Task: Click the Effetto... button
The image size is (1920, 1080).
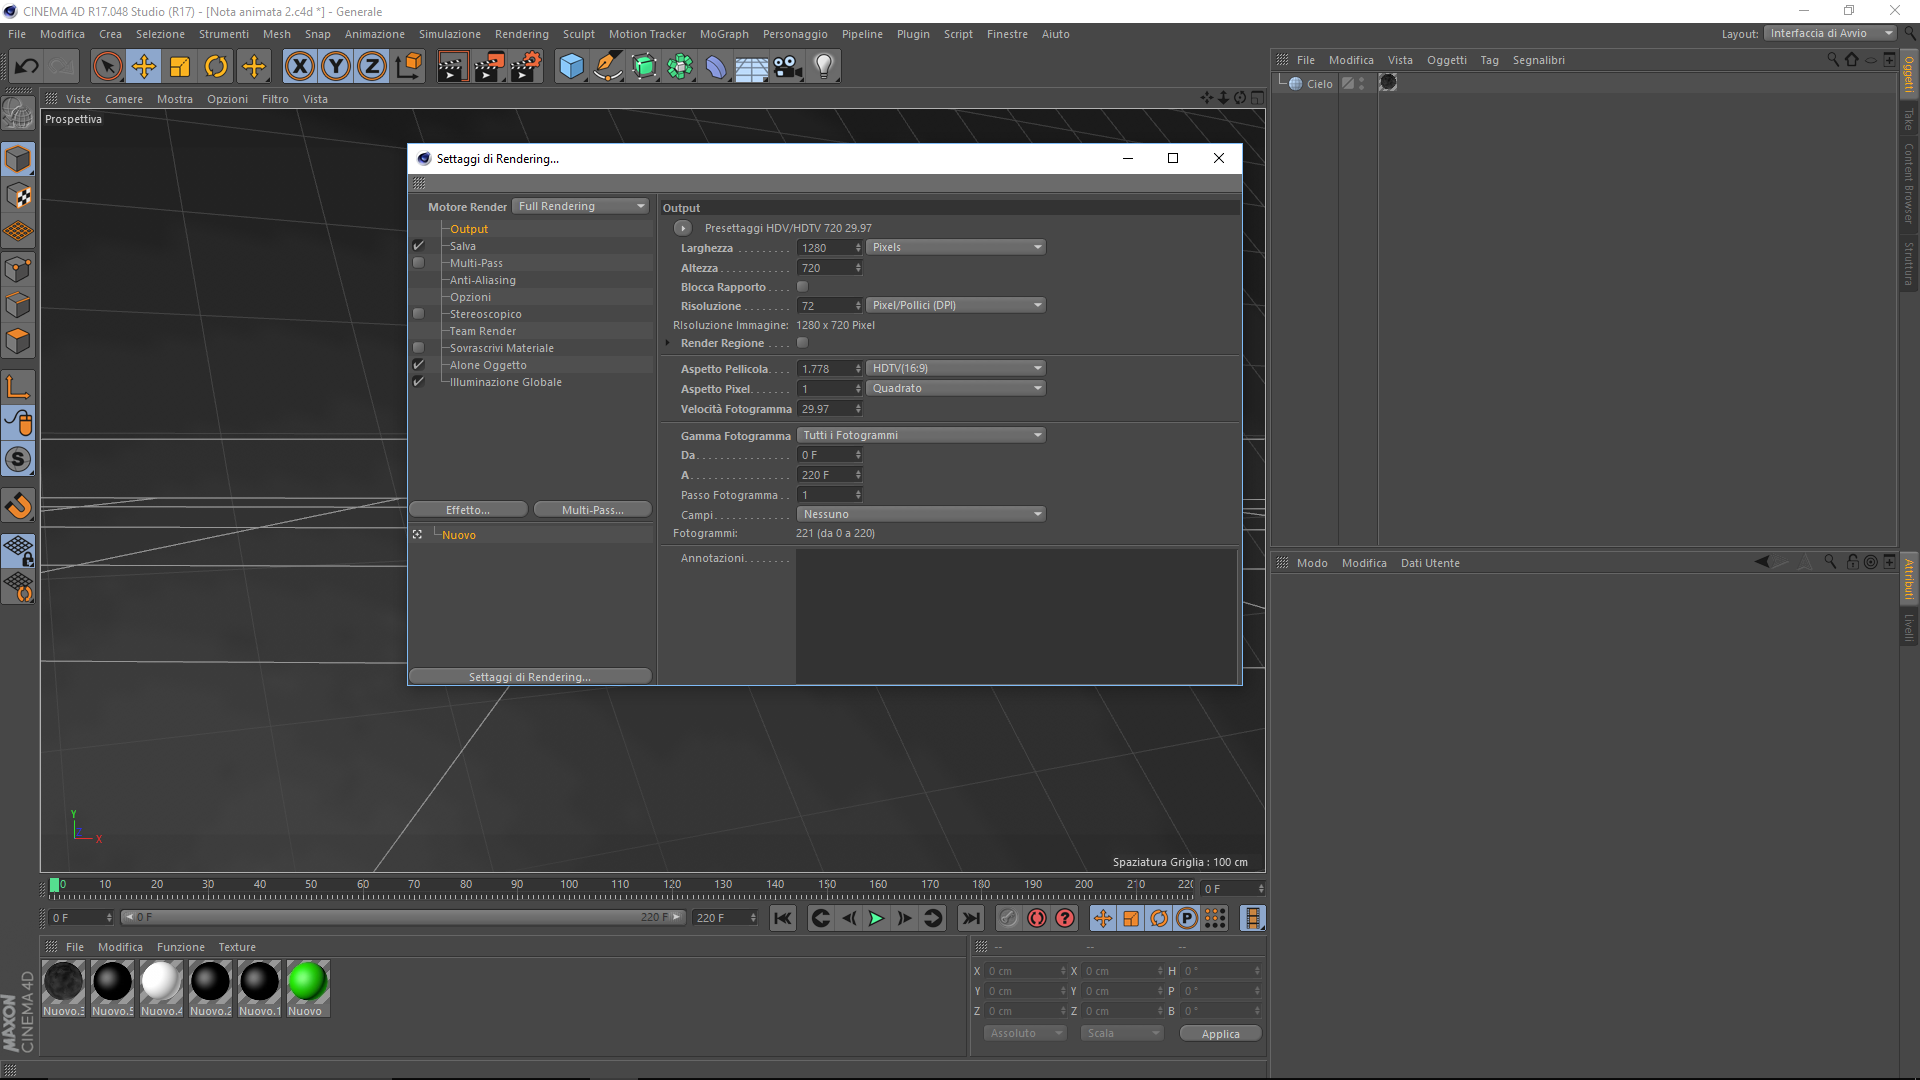Action: tap(468, 510)
